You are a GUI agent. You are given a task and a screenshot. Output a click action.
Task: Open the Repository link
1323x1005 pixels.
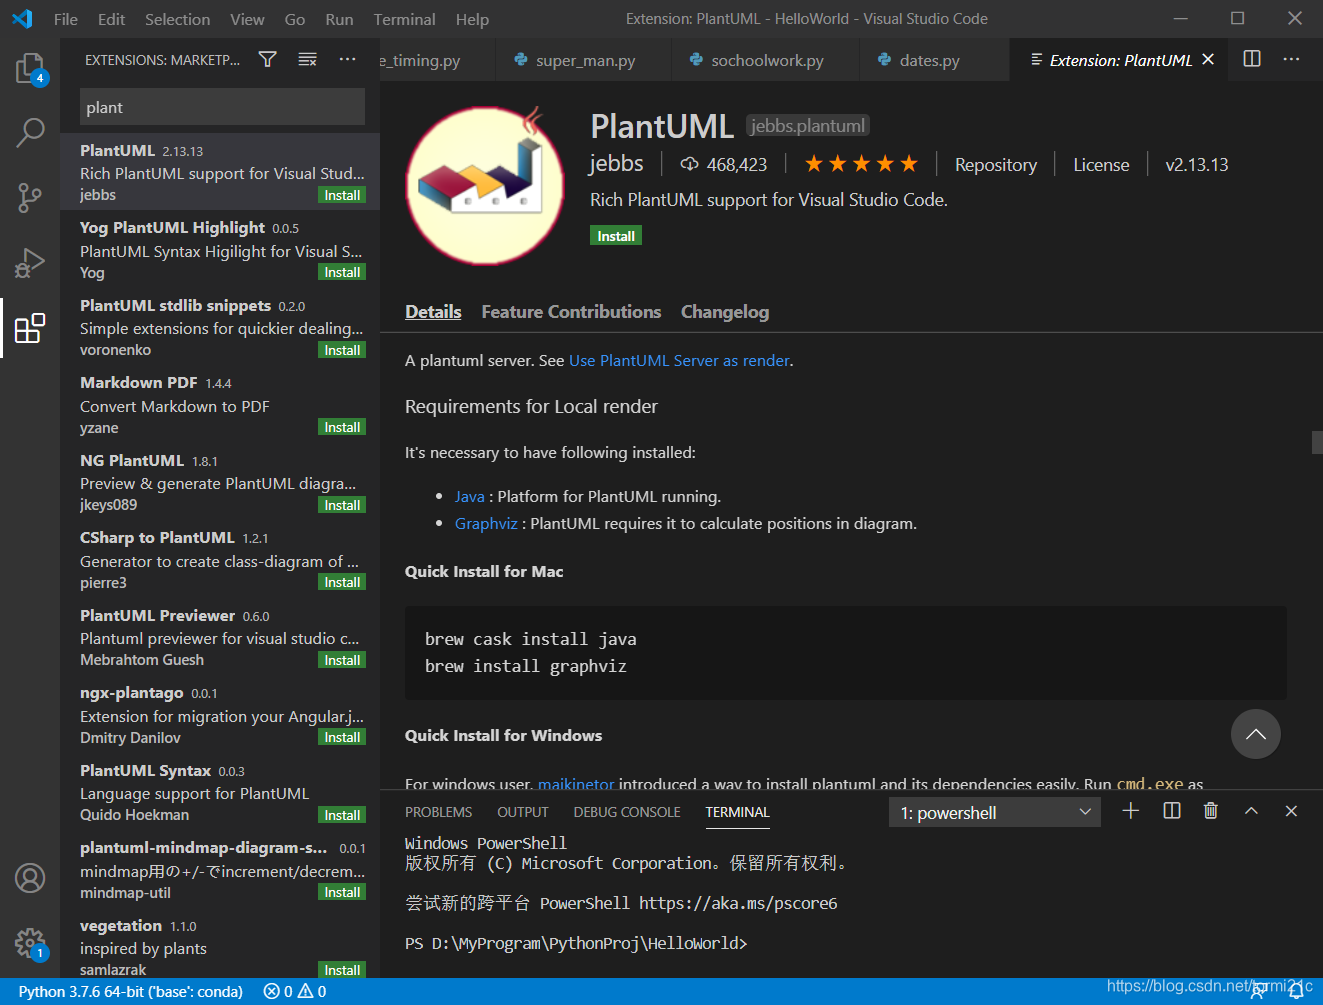tap(996, 165)
